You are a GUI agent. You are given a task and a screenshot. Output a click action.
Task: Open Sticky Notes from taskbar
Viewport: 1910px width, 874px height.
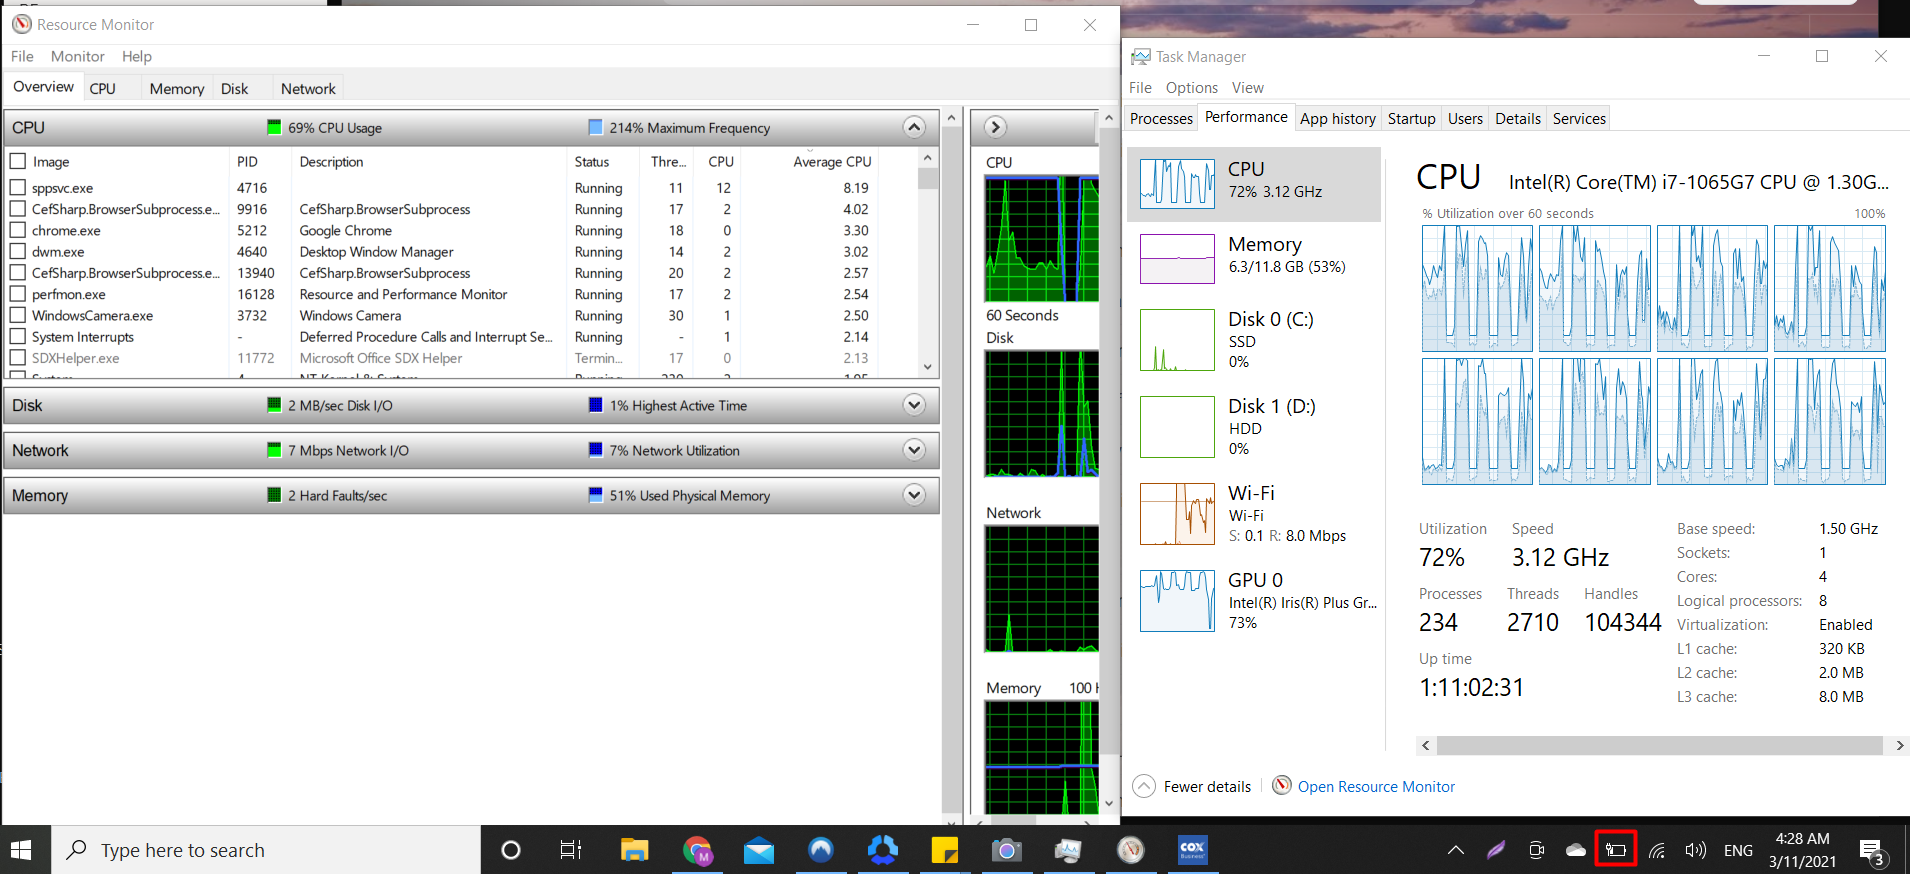click(x=944, y=850)
